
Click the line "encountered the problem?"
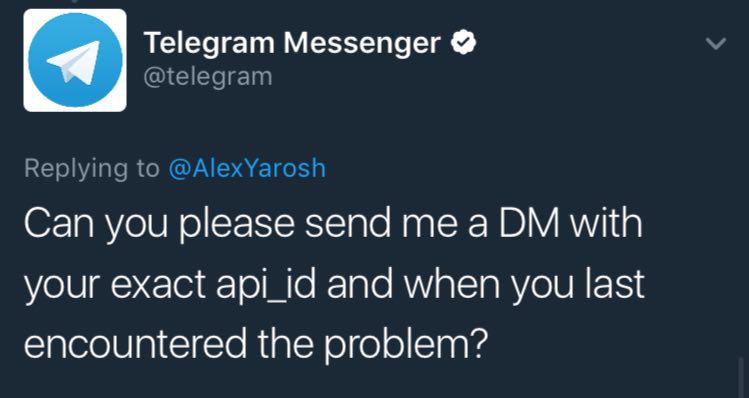(256, 344)
